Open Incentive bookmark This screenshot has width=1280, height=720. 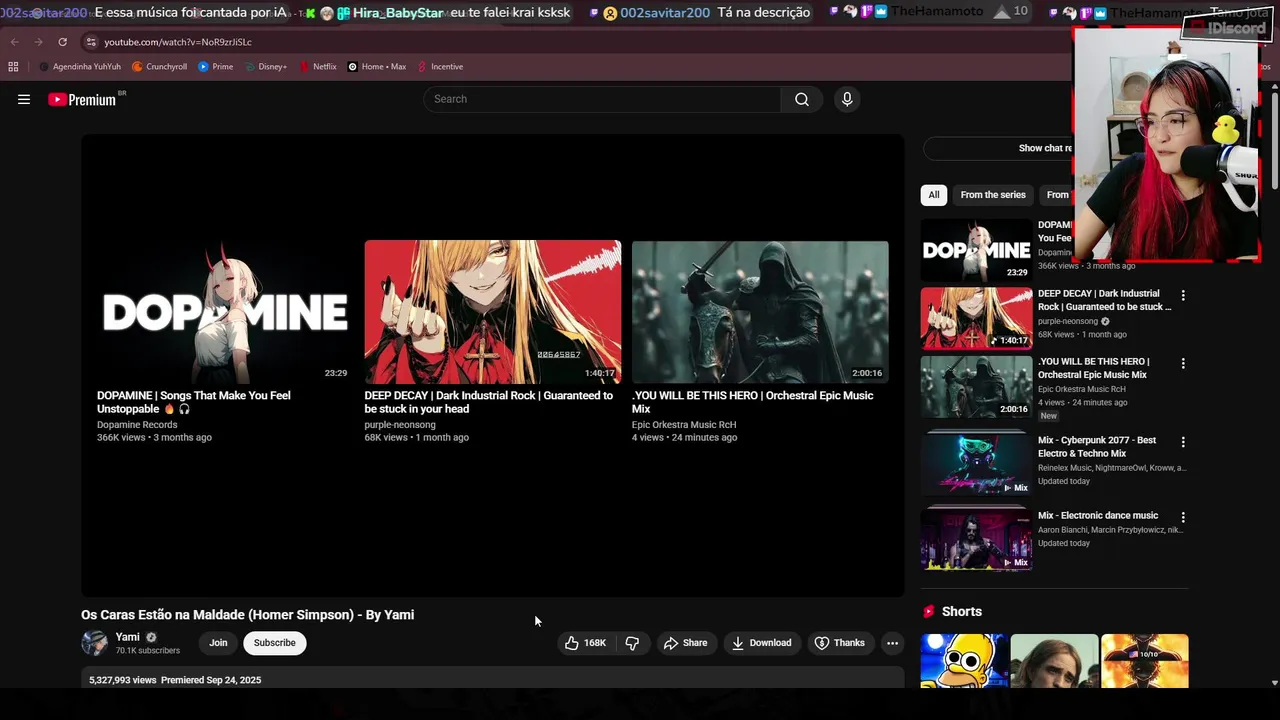tap(440, 67)
